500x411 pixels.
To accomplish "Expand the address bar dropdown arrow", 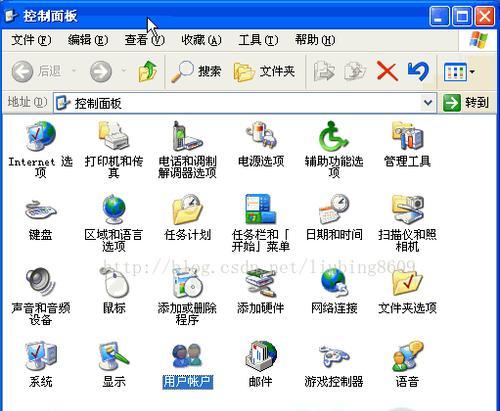I will tap(428, 103).
